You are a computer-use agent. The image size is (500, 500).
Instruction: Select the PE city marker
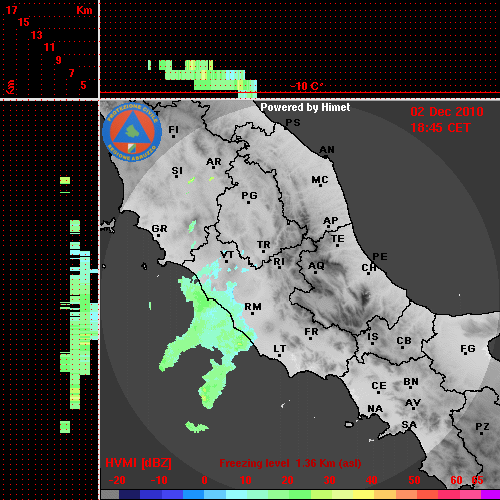380,256
